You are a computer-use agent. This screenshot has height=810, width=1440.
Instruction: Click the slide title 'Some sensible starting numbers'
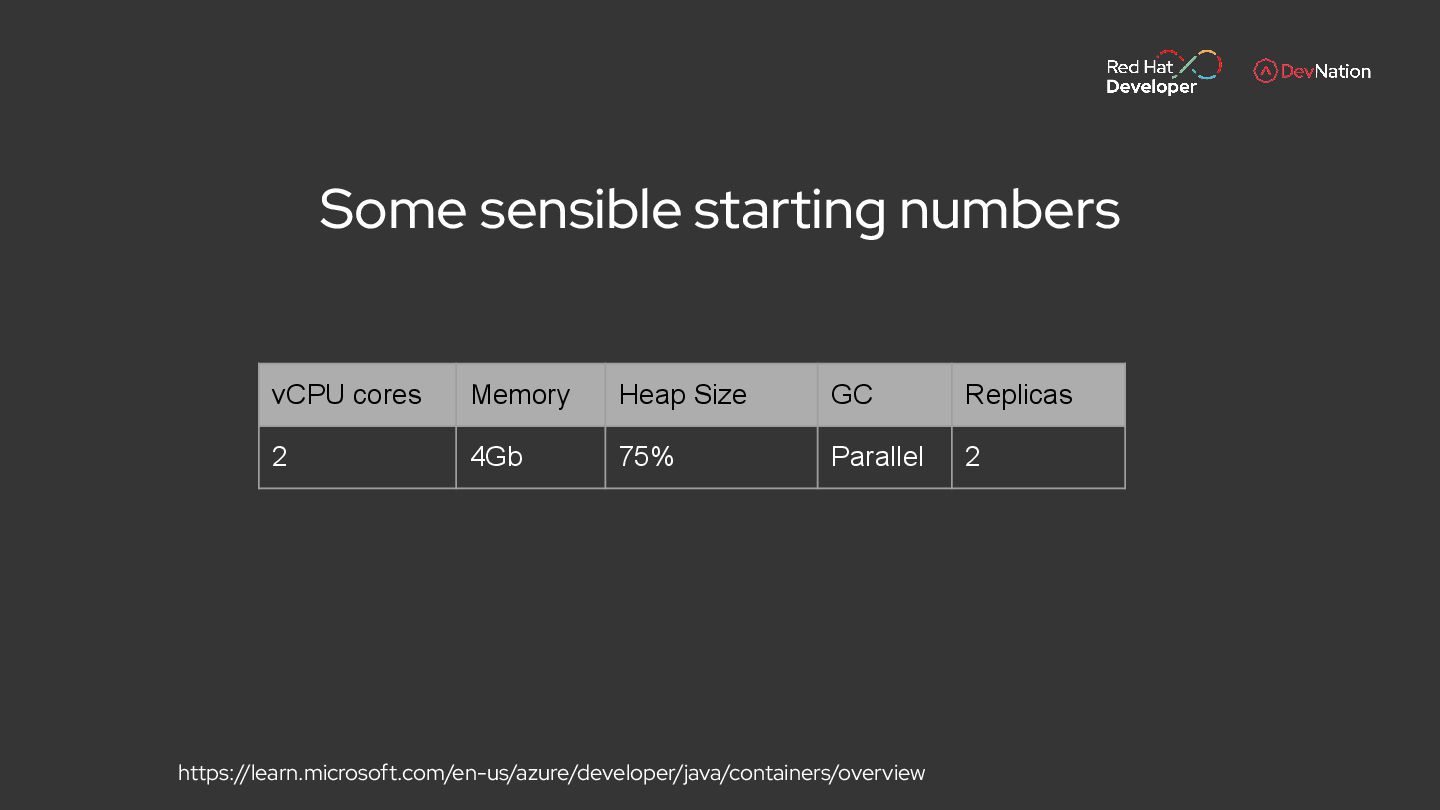click(x=719, y=209)
